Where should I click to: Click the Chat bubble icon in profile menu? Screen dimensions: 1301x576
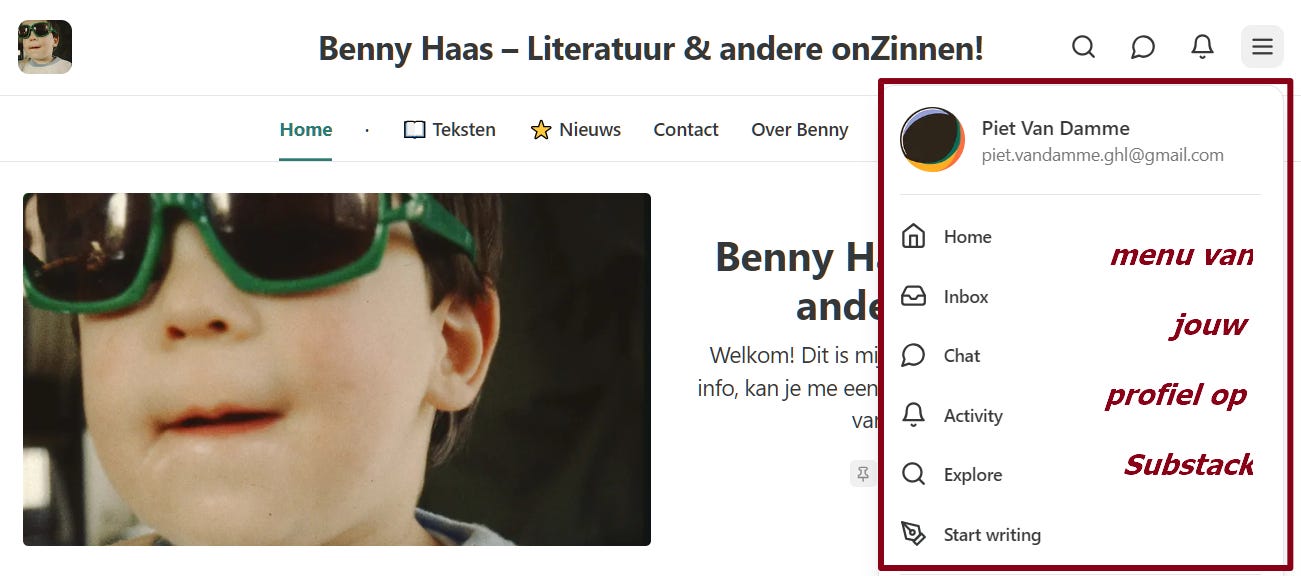click(913, 355)
